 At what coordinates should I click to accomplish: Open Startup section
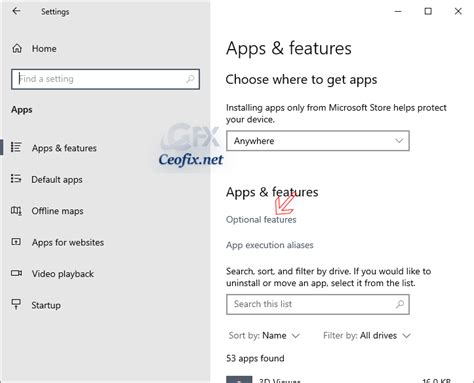pyautogui.click(x=46, y=305)
